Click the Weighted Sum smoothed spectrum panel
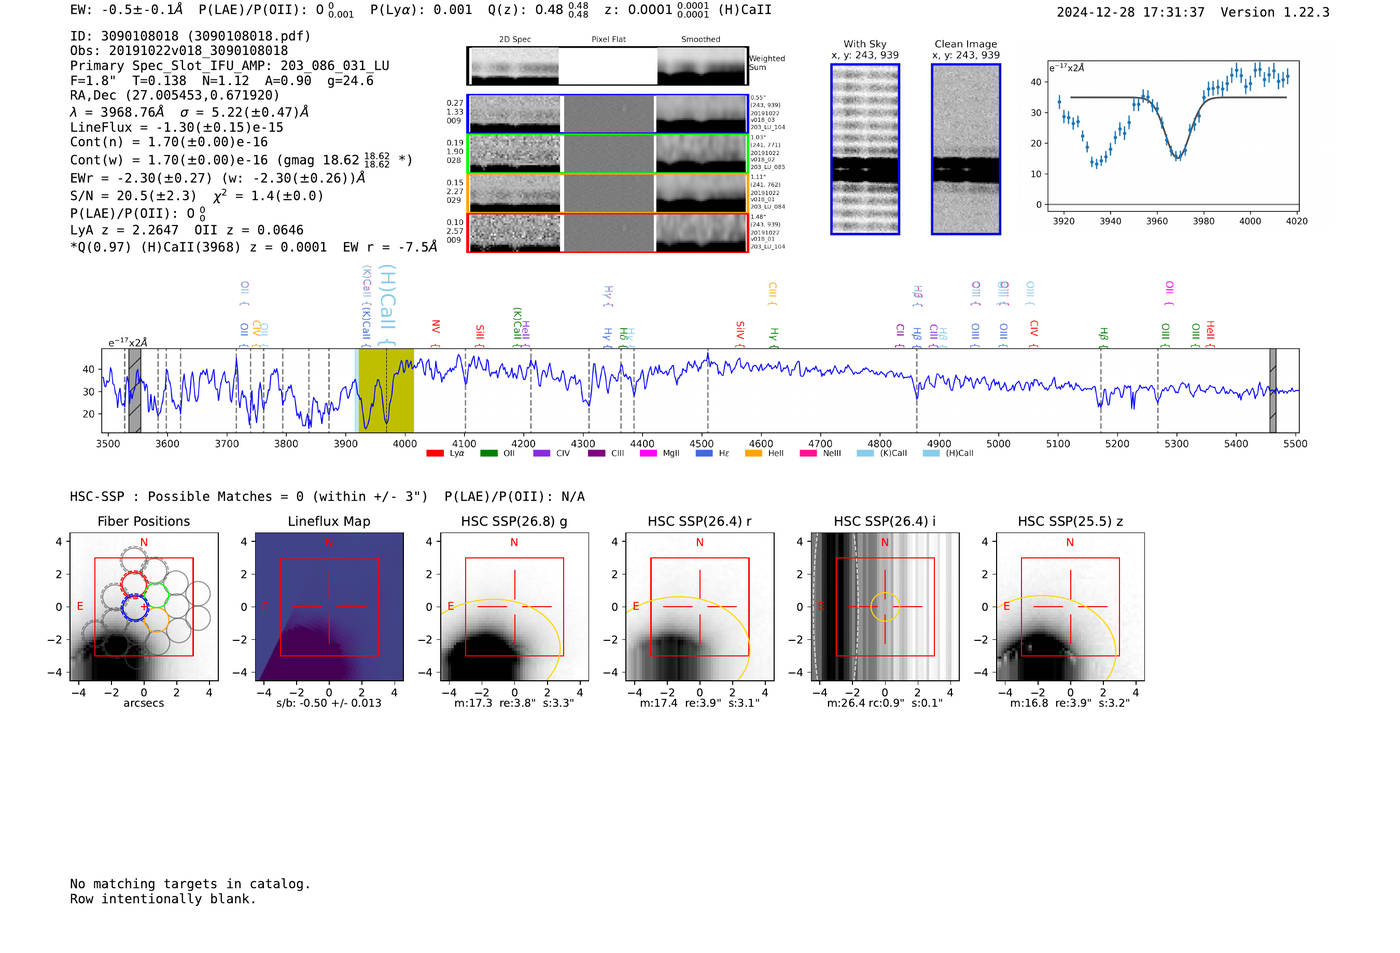Screen dimensions: 1400x953 (702, 66)
